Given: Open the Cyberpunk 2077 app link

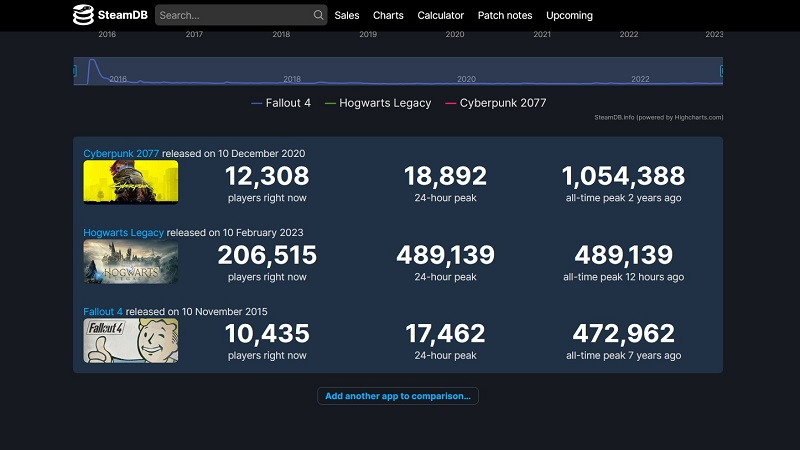Looking at the screenshot, I should [121, 154].
